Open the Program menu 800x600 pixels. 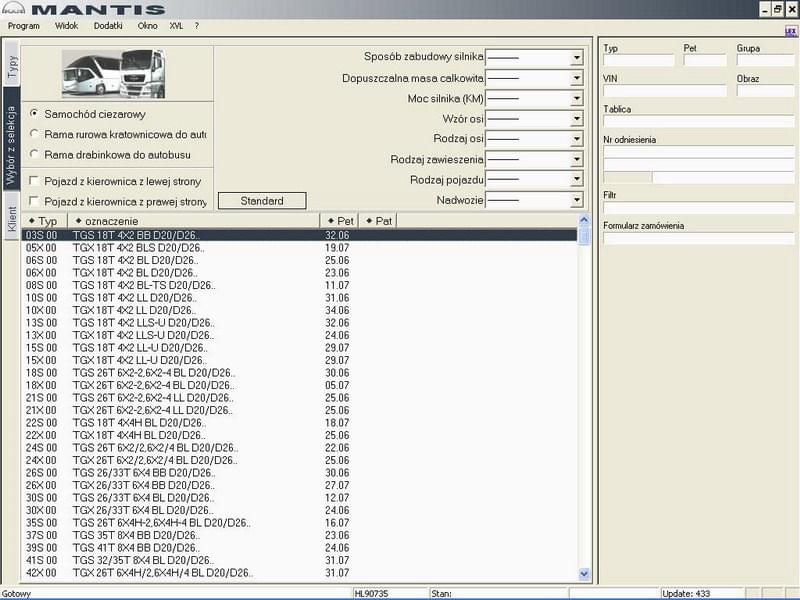tap(23, 26)
